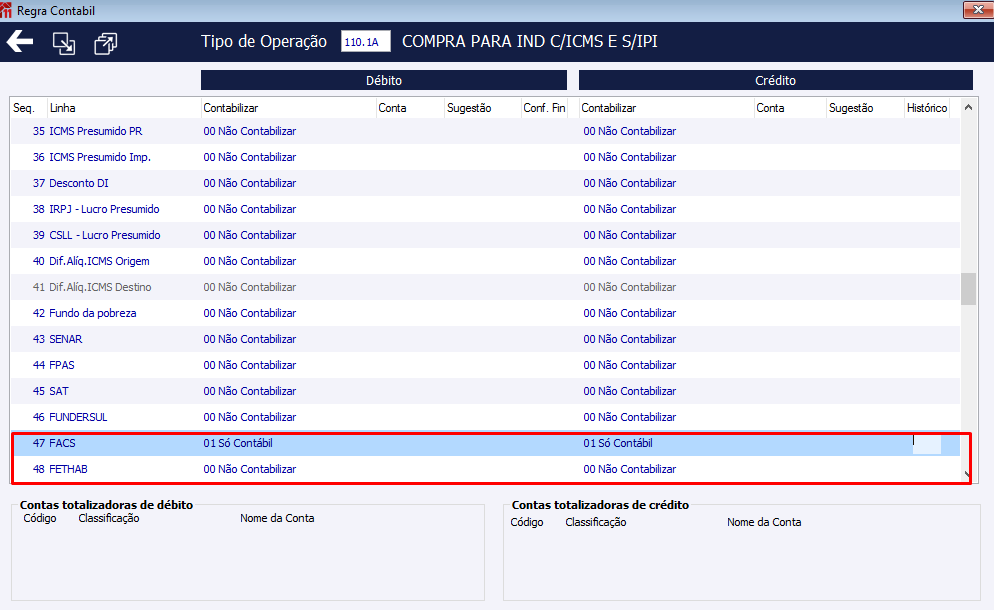This screenshot has width=994, height=610.
Task: Select row 46 FUNDERSUL
Action: pos(485,417)
